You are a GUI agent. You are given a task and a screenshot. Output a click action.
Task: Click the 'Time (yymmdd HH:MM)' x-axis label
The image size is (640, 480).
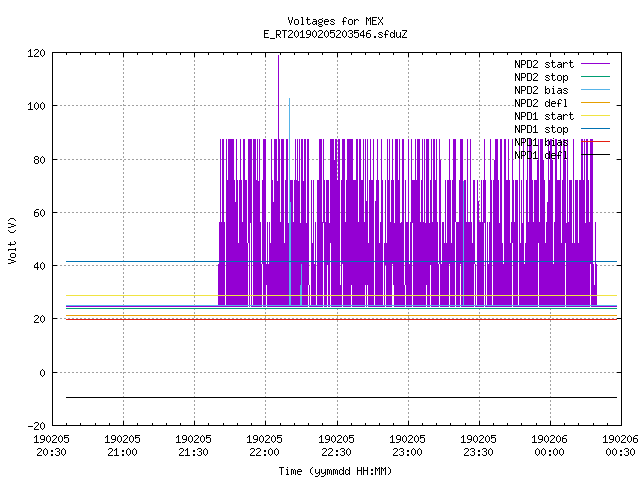pos(335,471)
